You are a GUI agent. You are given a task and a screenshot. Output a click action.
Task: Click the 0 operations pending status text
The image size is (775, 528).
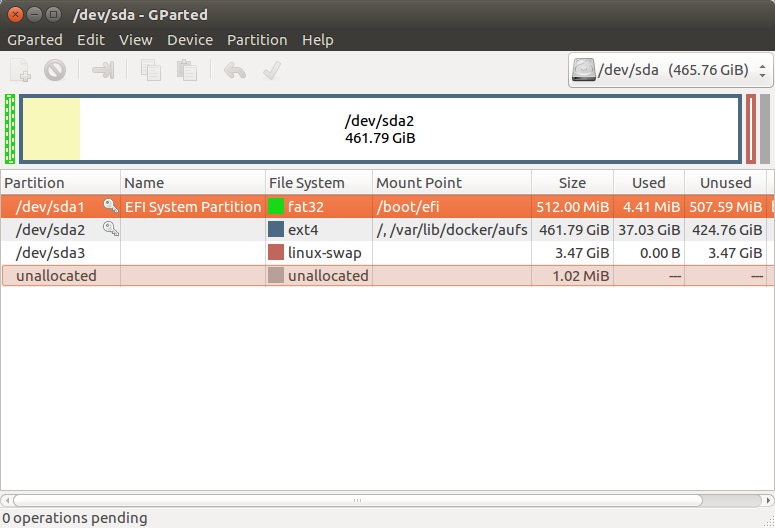coord(75,518)
